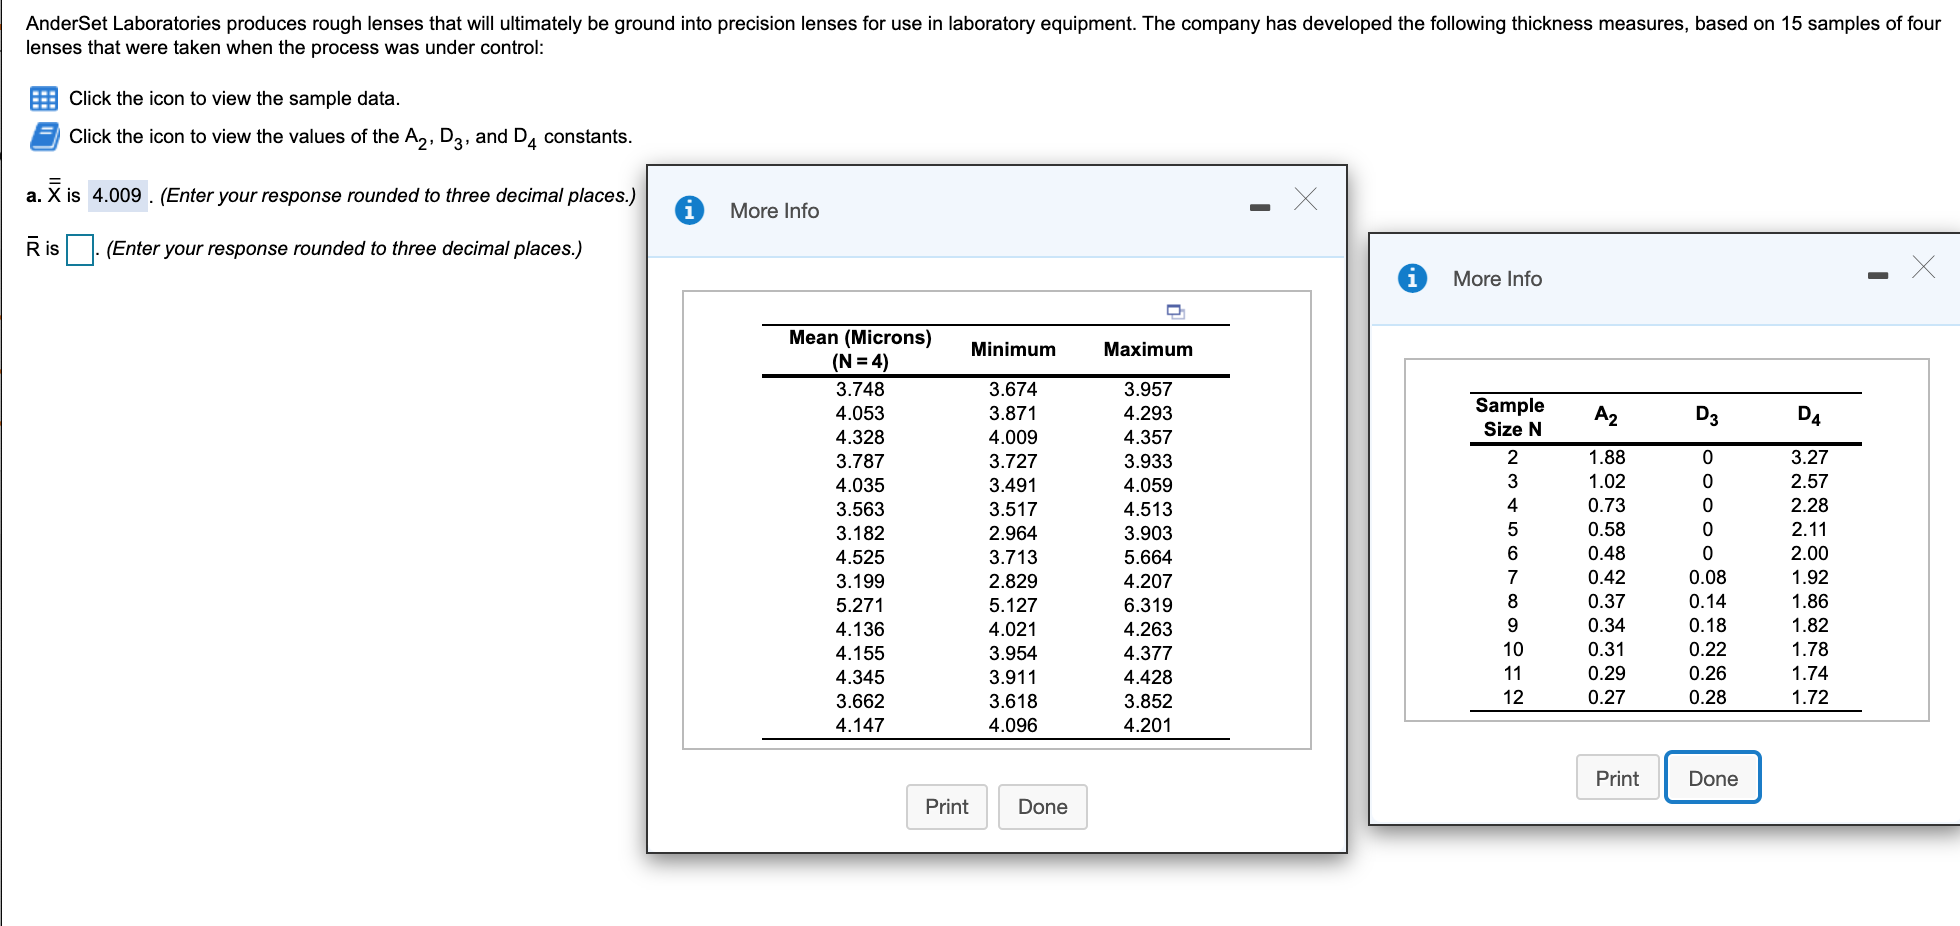The image size is (1960, 926).
Task: Click the D4 column header
Action: [1812, 414]
